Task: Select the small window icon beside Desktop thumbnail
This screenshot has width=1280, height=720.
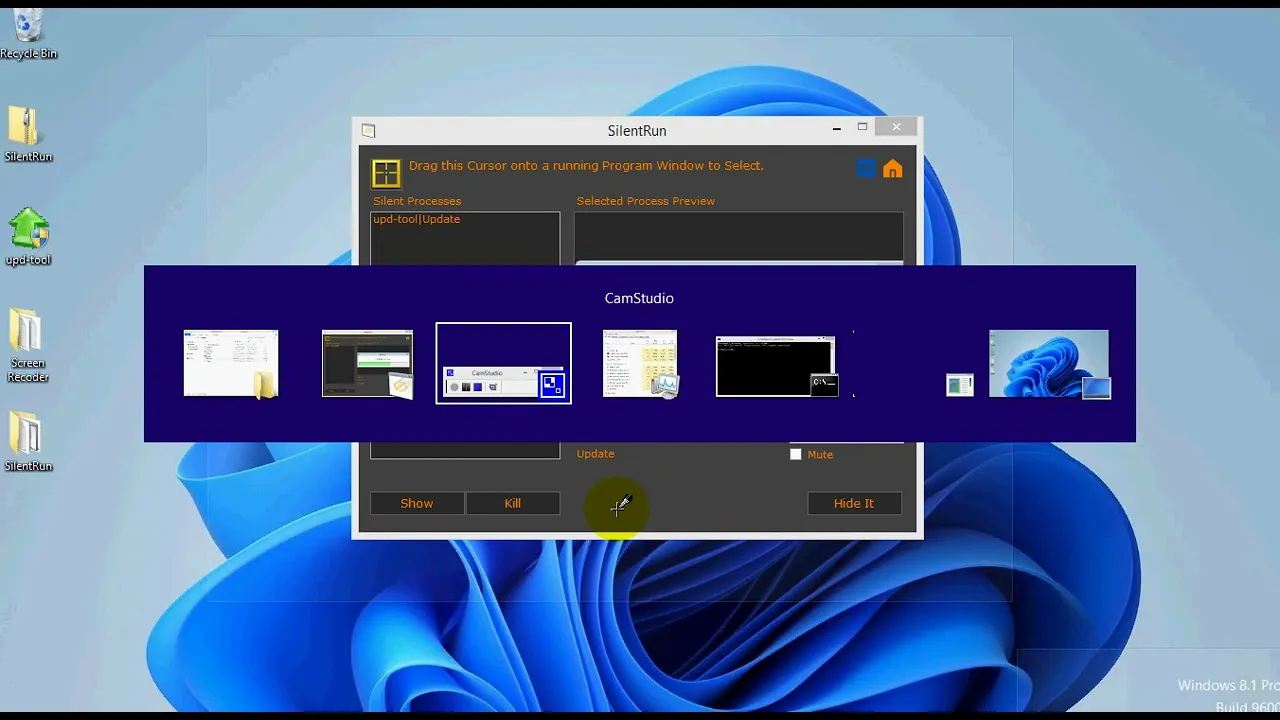Action: pos(960,384)
